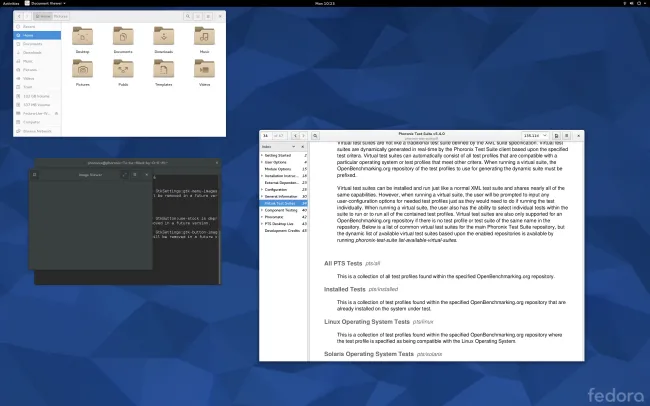The image size is (650, 406).
Task: Click Activities in the top bar
Action: [x=11, y=3]
